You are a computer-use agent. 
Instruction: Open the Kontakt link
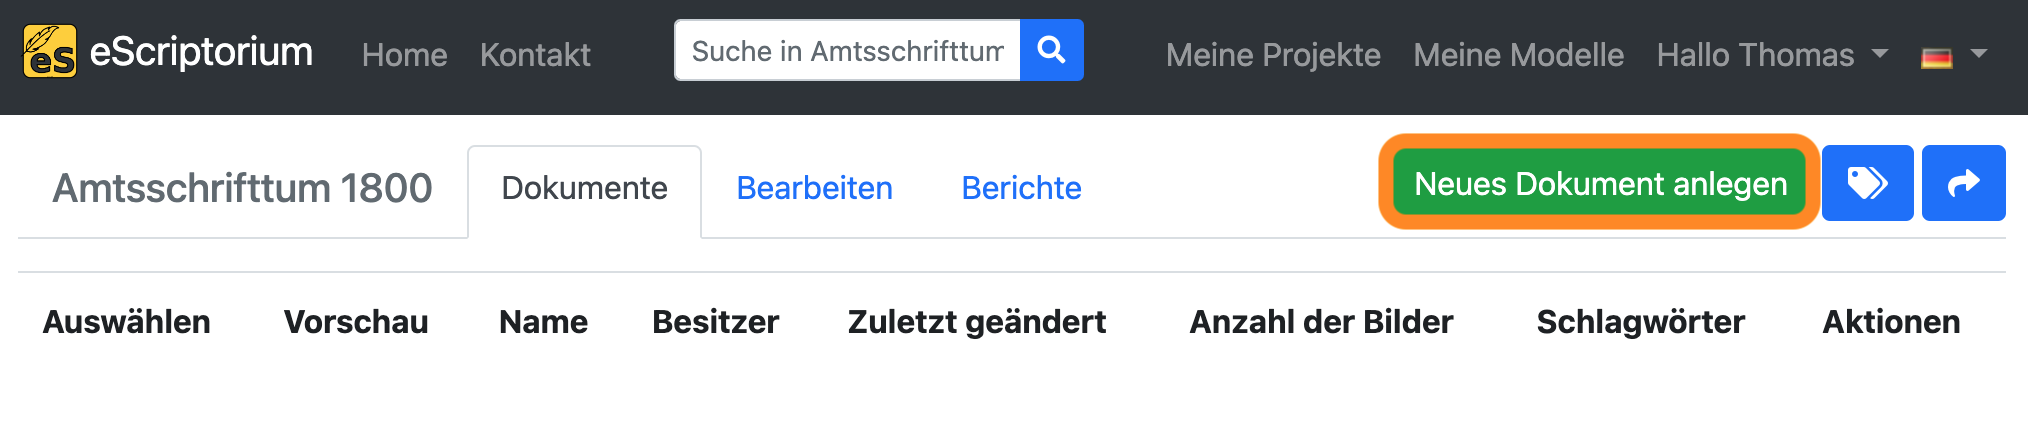pos(535,54)
